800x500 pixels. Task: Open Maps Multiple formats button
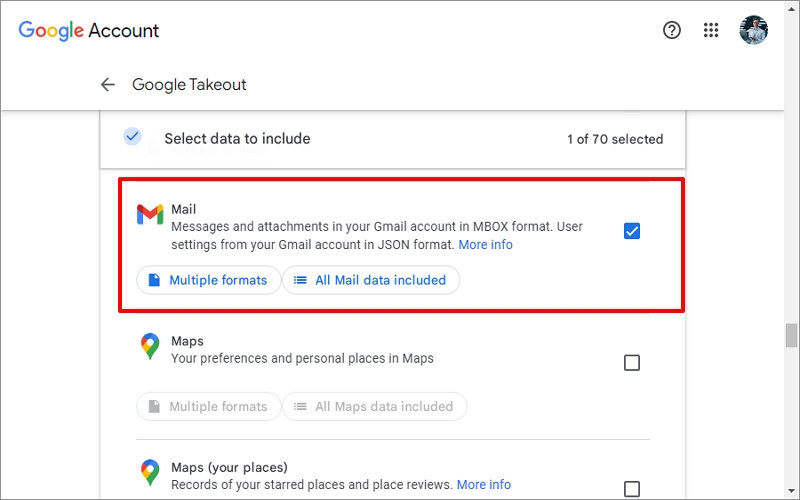[208, 407]
